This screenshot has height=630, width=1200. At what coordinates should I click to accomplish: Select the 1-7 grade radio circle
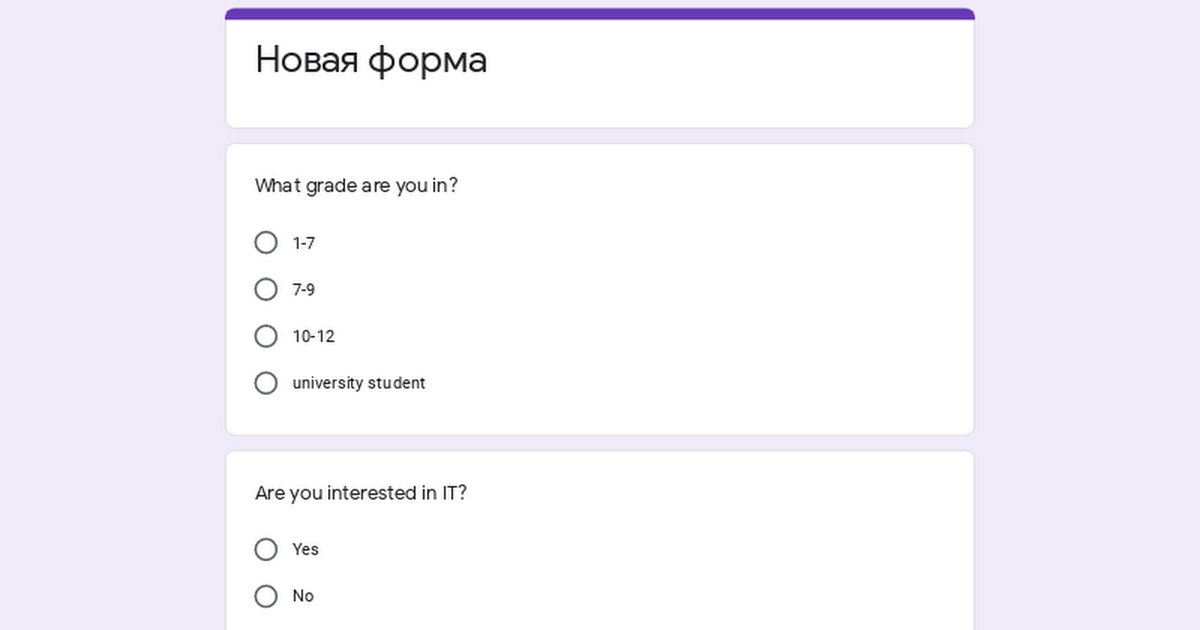[x=266, y=243]
